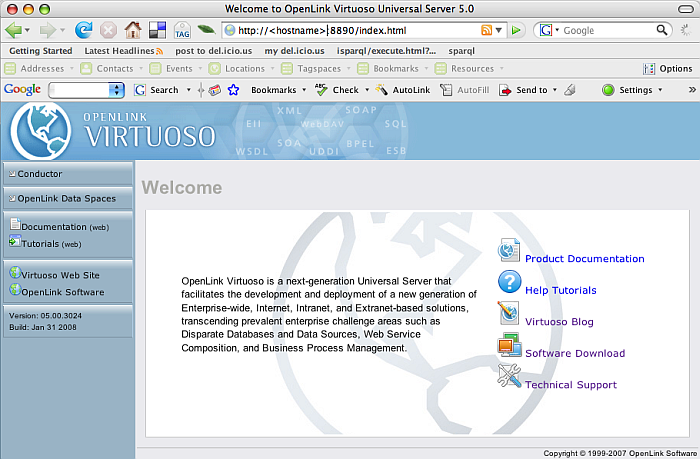Open the del.icio.us checkered bookmarks icon
The height and width of the screenshot is (459, 700).
coord(158,30)
